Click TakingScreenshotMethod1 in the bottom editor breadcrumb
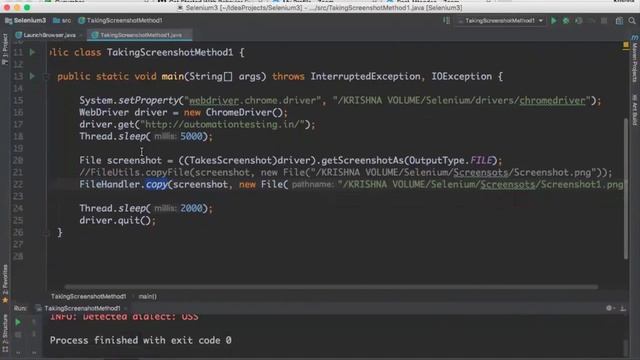 pos(89,296)
